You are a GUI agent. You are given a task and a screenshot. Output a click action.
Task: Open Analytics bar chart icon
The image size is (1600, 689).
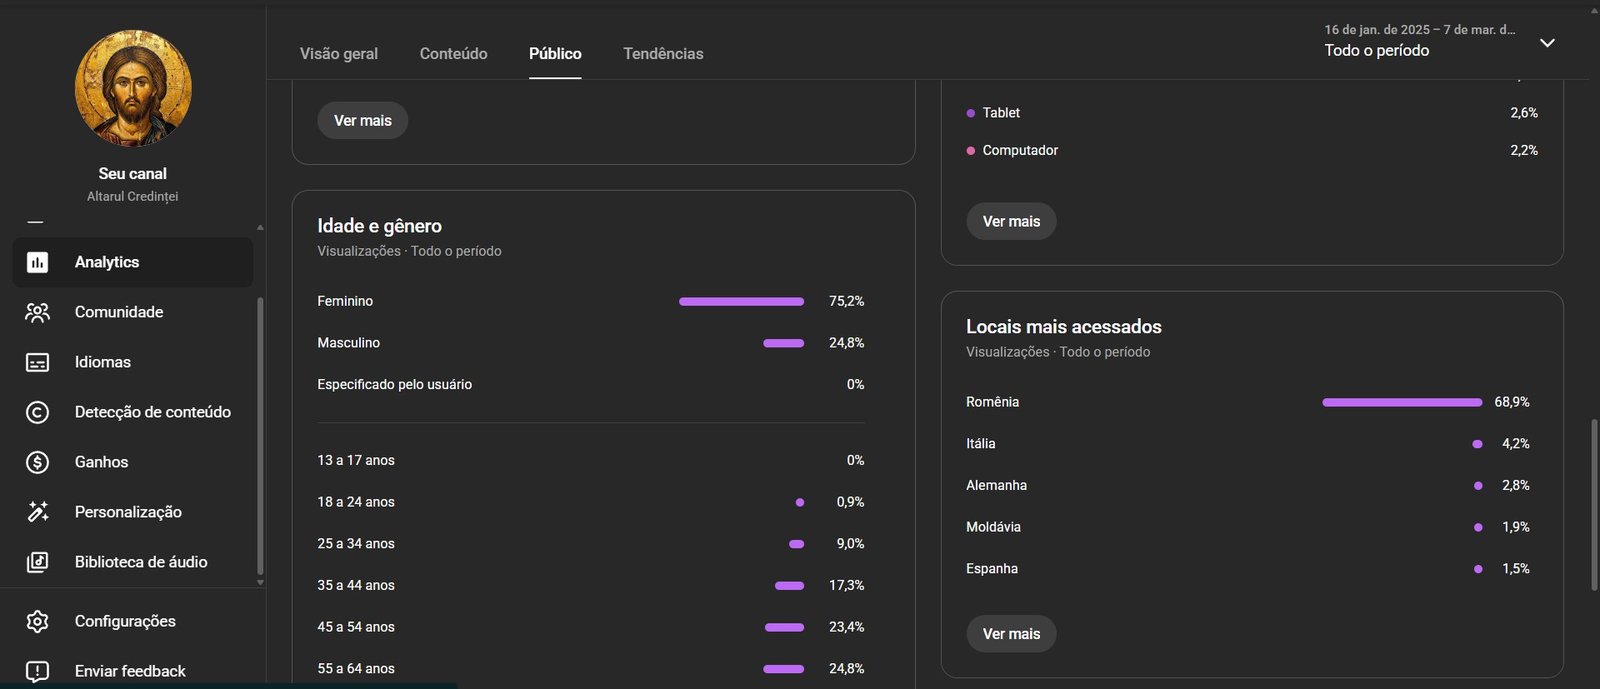point(37,262)
